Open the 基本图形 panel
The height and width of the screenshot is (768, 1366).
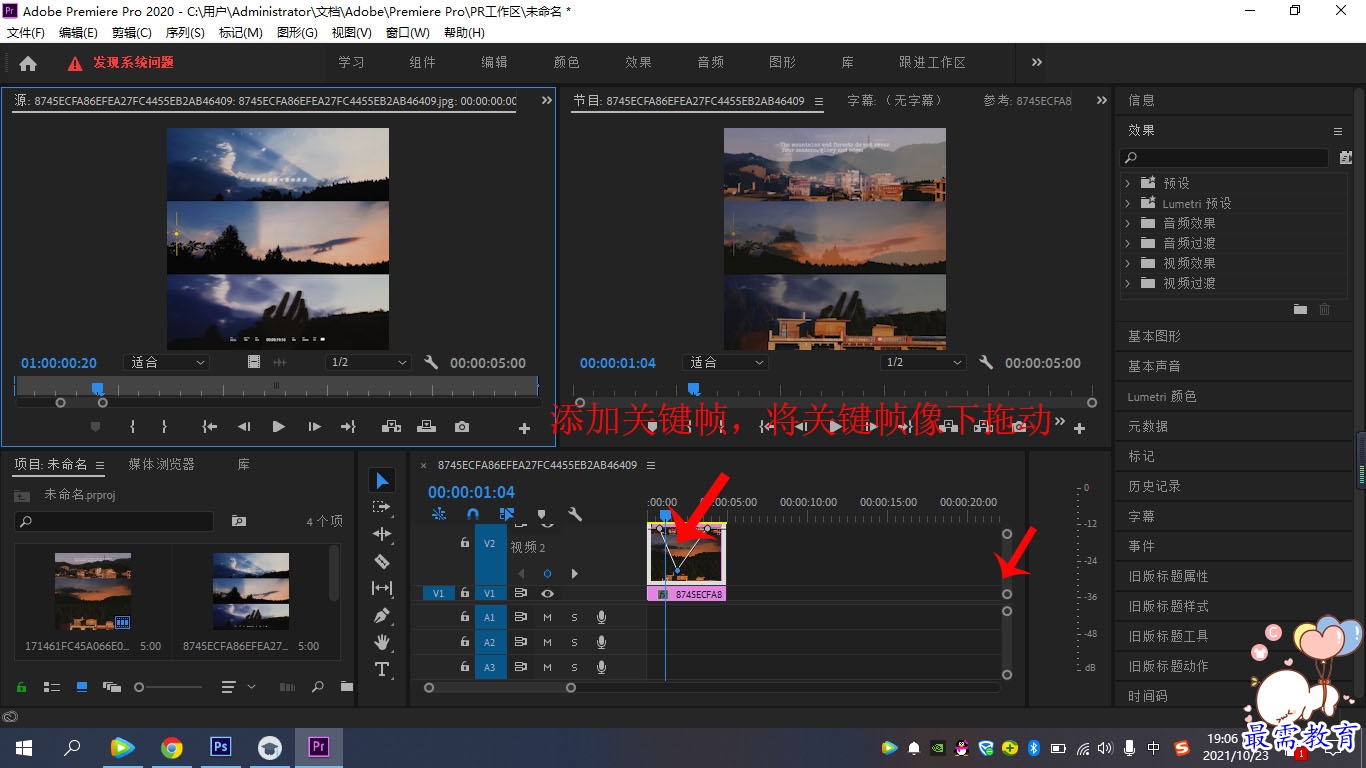1154,336
